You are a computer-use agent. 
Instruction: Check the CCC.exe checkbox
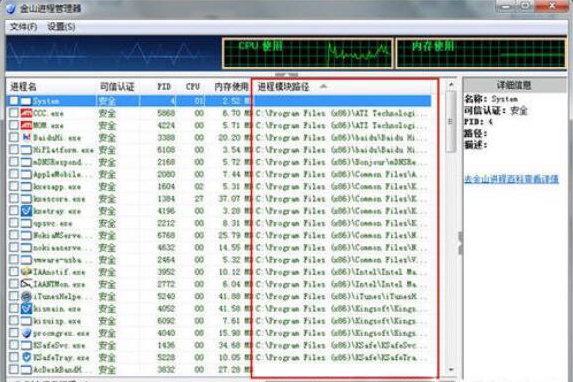point(14,113)
